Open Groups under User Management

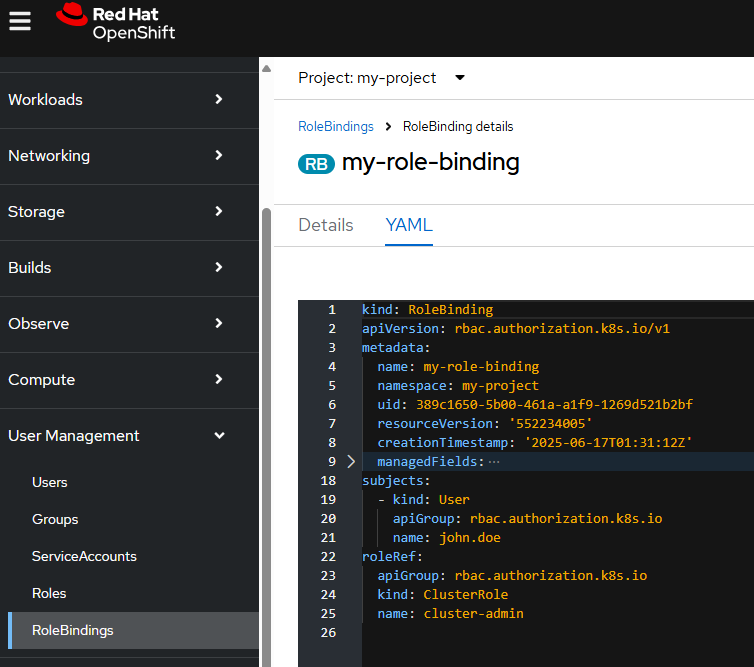pos(55,519)
